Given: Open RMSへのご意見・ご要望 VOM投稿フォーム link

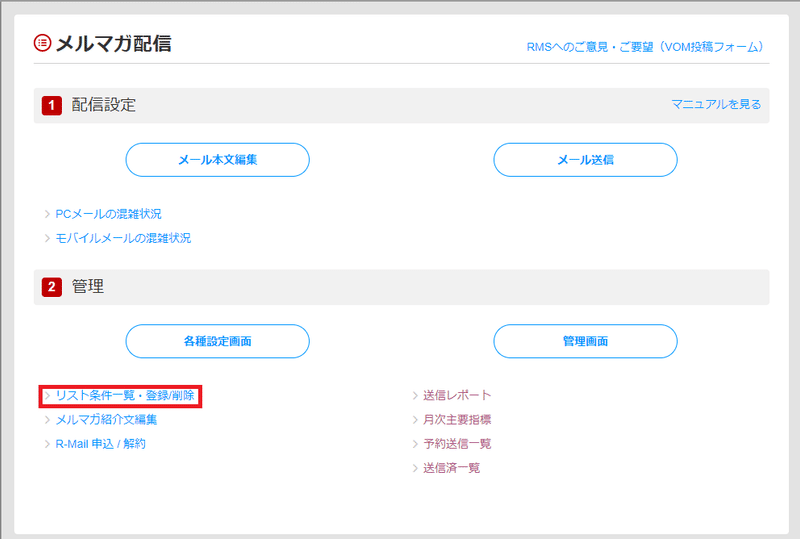Looking at the screenshot, I should click(645, 47).
